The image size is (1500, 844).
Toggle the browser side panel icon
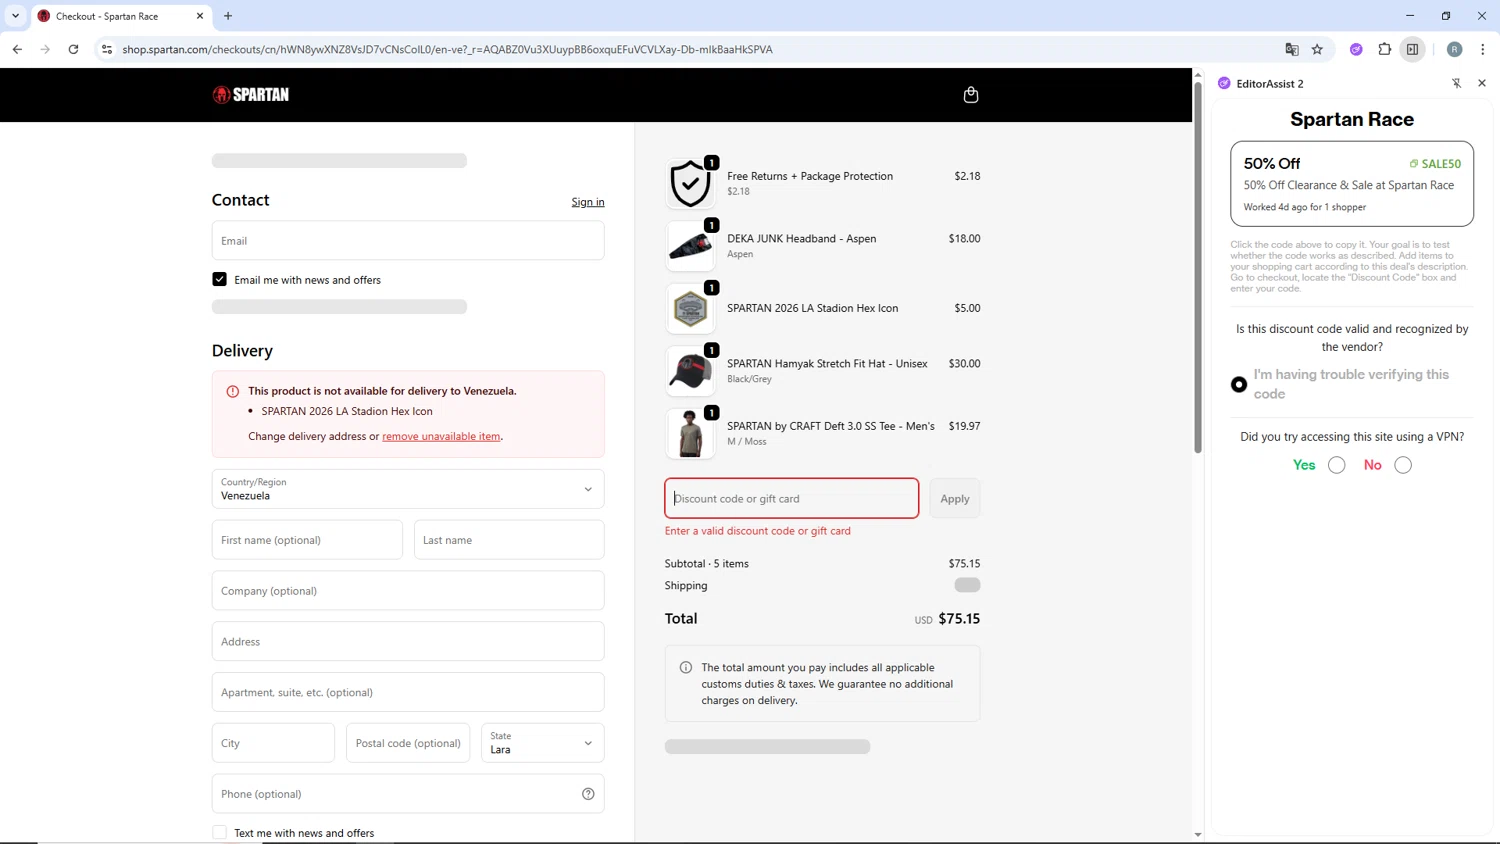pyautogui.click(x=1412, y=49)
